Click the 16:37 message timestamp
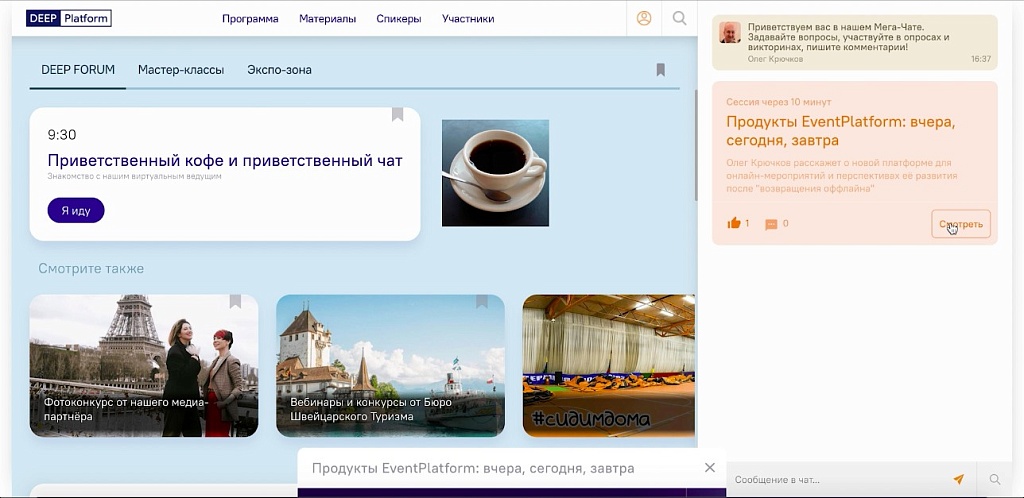This screenshot has height=498, width=1024. pyautogui.click(x=981, y=59)
